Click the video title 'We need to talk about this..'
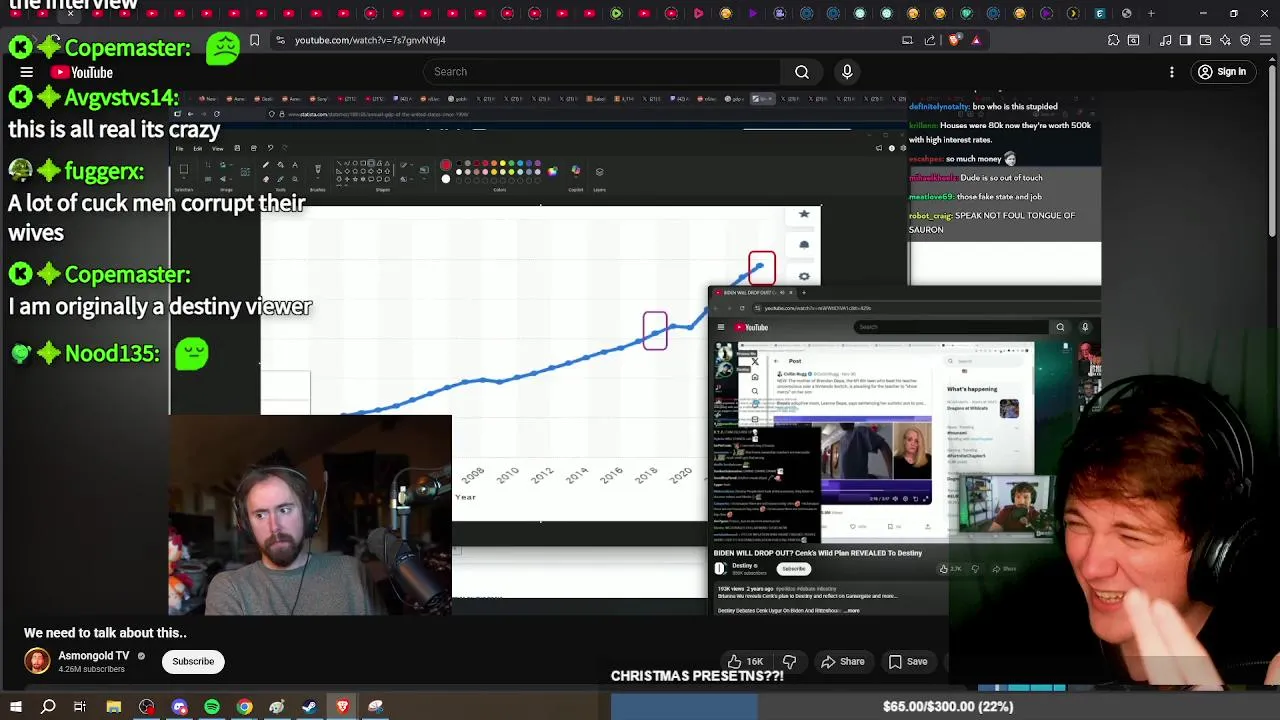Image resolution: width=1280 pixels, height=720 pixels. (x=105, y=632)
